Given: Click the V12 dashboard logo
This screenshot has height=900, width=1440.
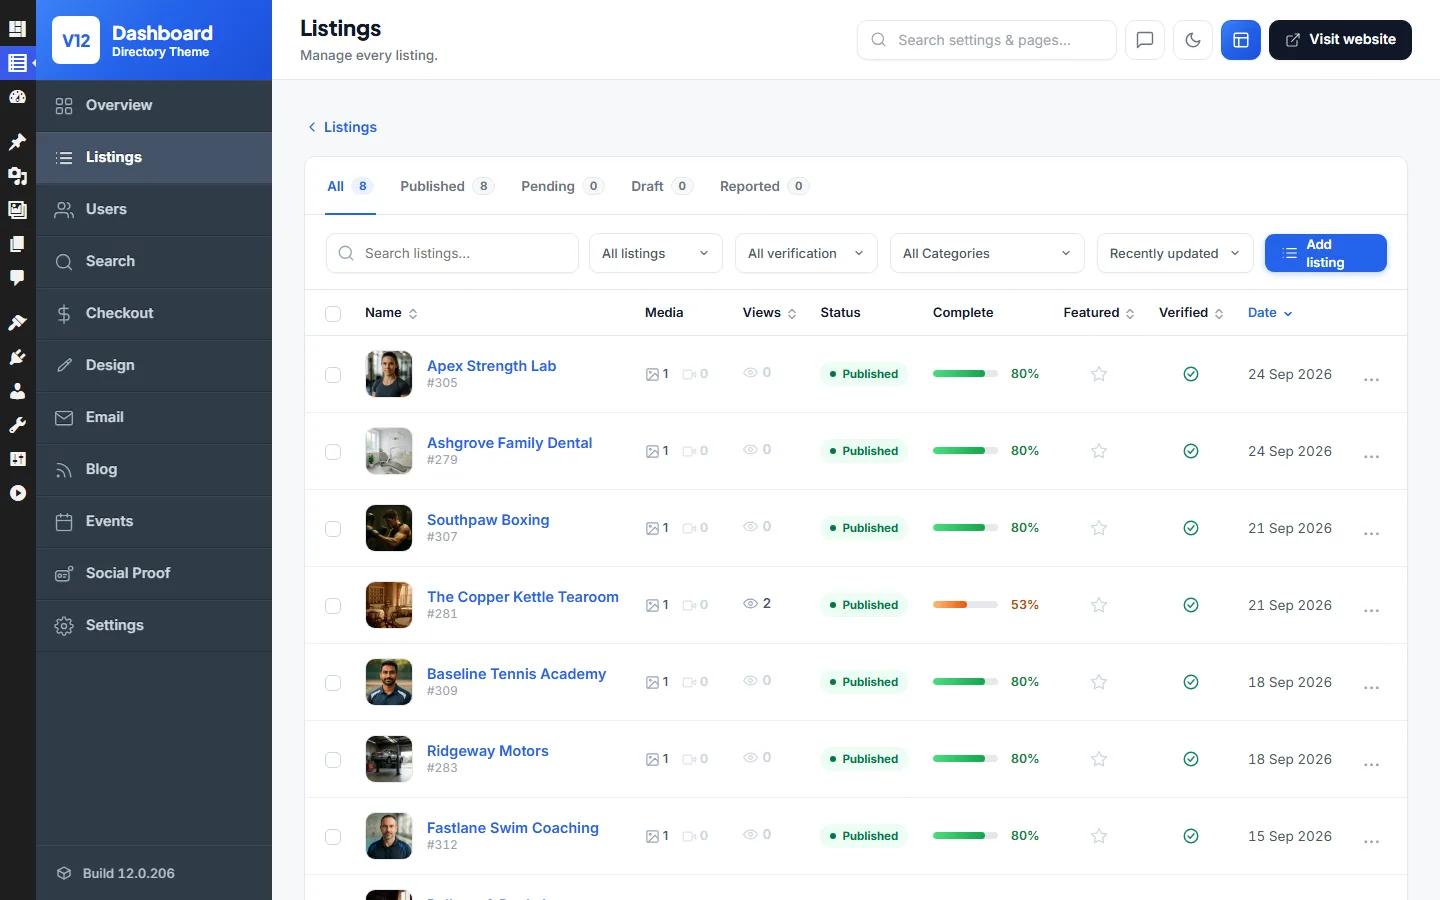Looking at the screenshot, I should (x=76, y=40).
